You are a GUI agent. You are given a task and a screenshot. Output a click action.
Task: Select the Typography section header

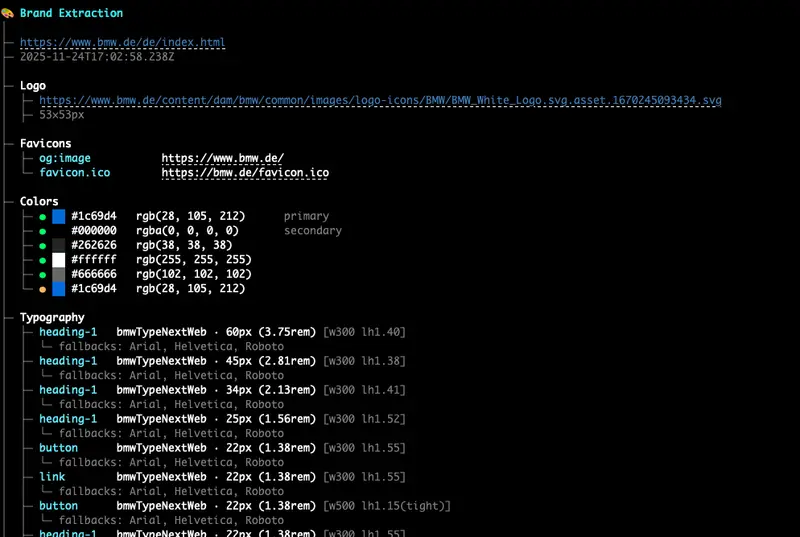coord(52,317)
